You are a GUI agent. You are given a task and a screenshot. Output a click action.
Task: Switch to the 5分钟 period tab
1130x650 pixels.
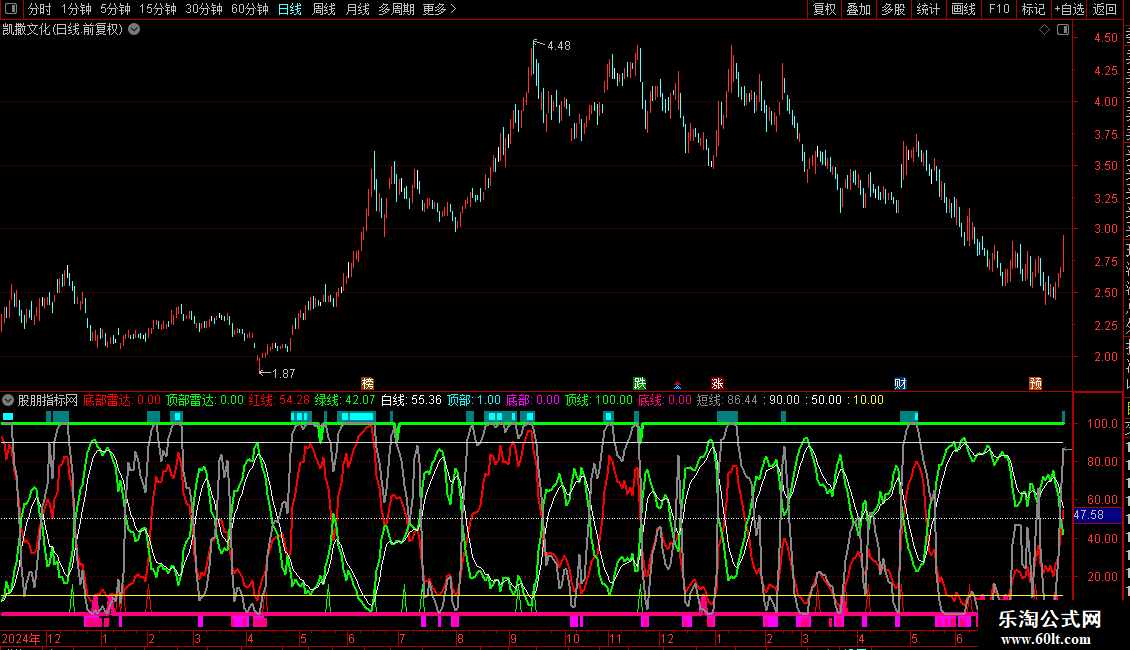(115, 9)
